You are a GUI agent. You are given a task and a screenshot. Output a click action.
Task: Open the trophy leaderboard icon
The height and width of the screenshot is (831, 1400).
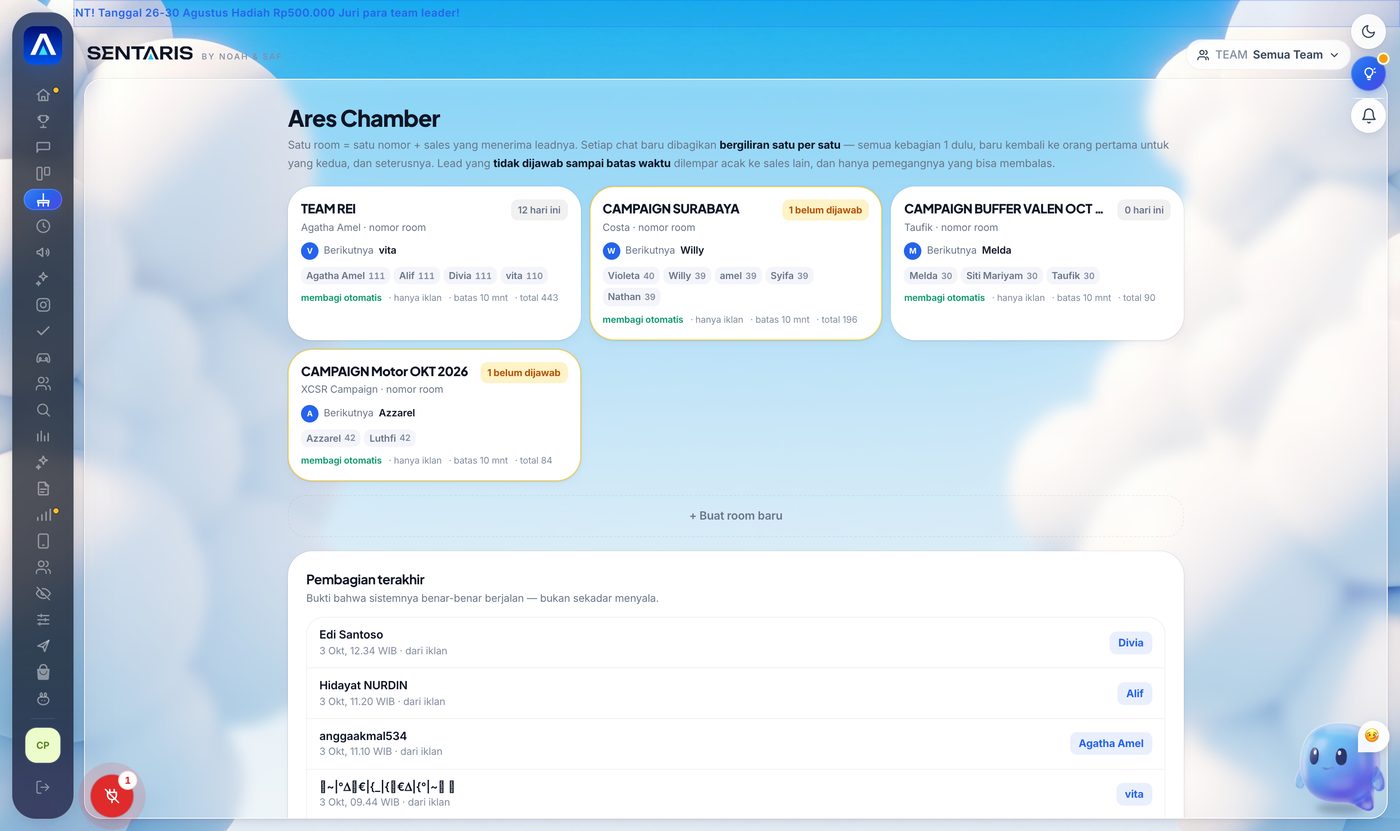(x=43, y=121)
